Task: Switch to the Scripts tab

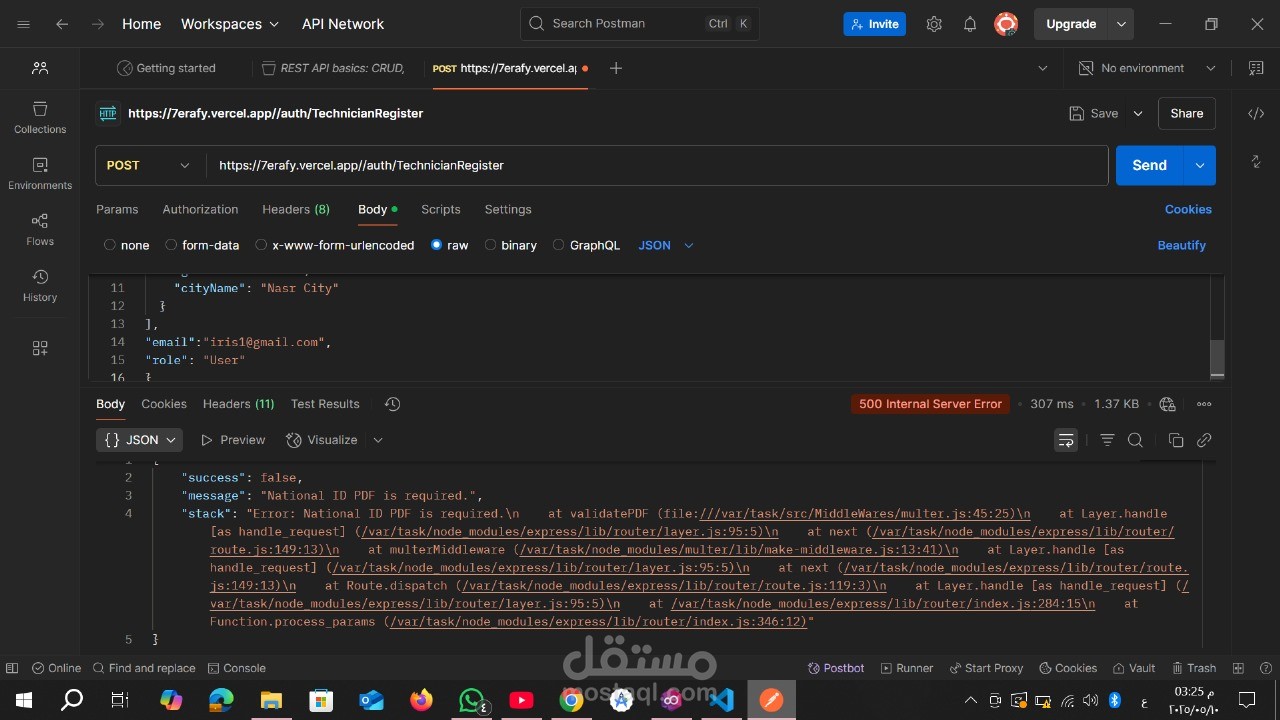Action: point(441,209)
